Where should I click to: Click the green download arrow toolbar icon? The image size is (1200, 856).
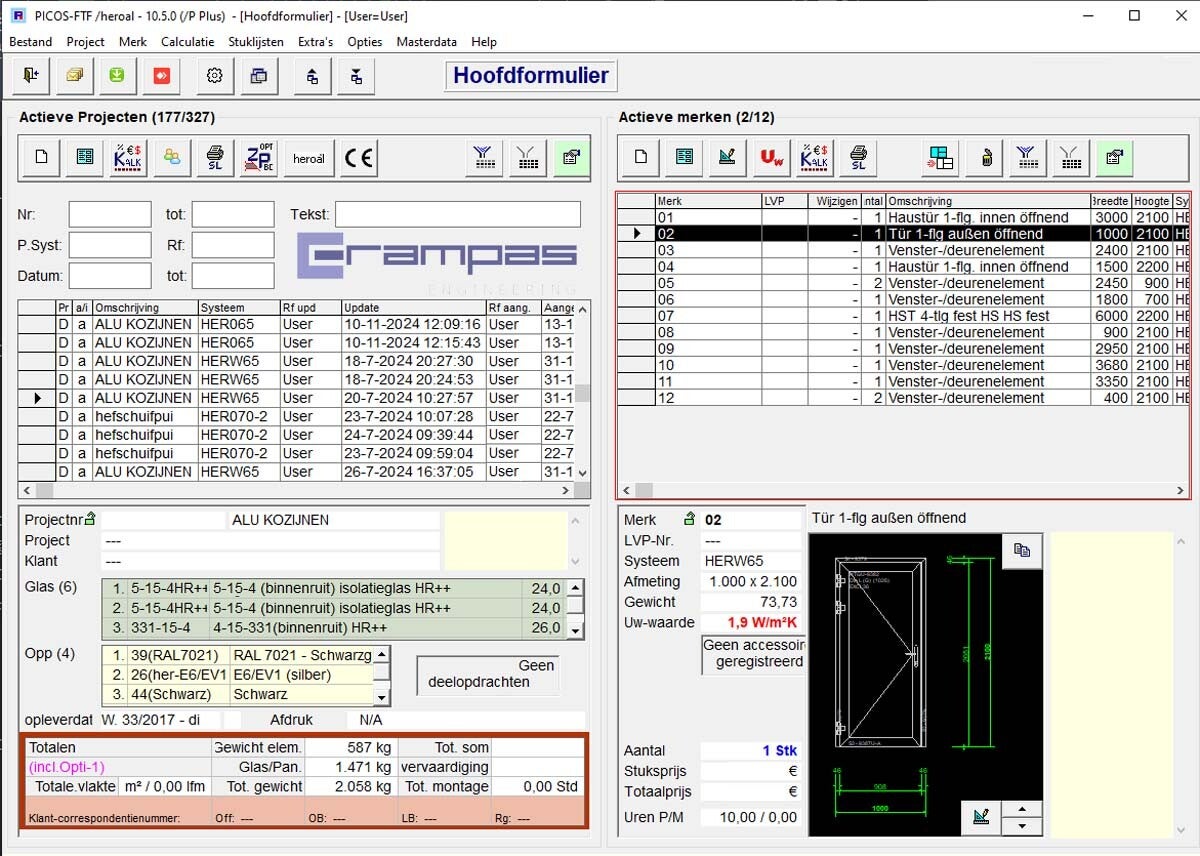117,76
